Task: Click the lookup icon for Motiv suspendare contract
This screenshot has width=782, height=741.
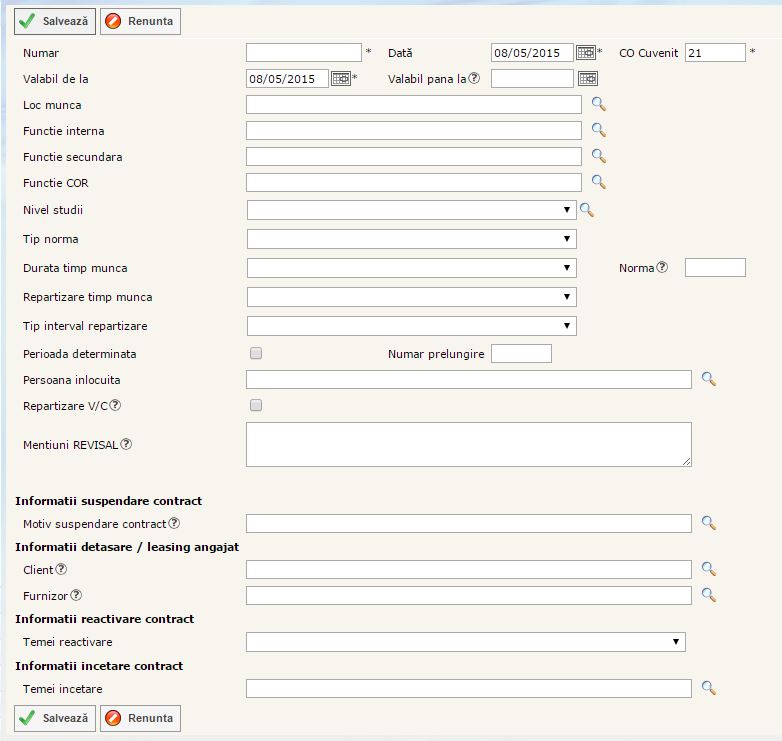Action: [x=709, y=523]
